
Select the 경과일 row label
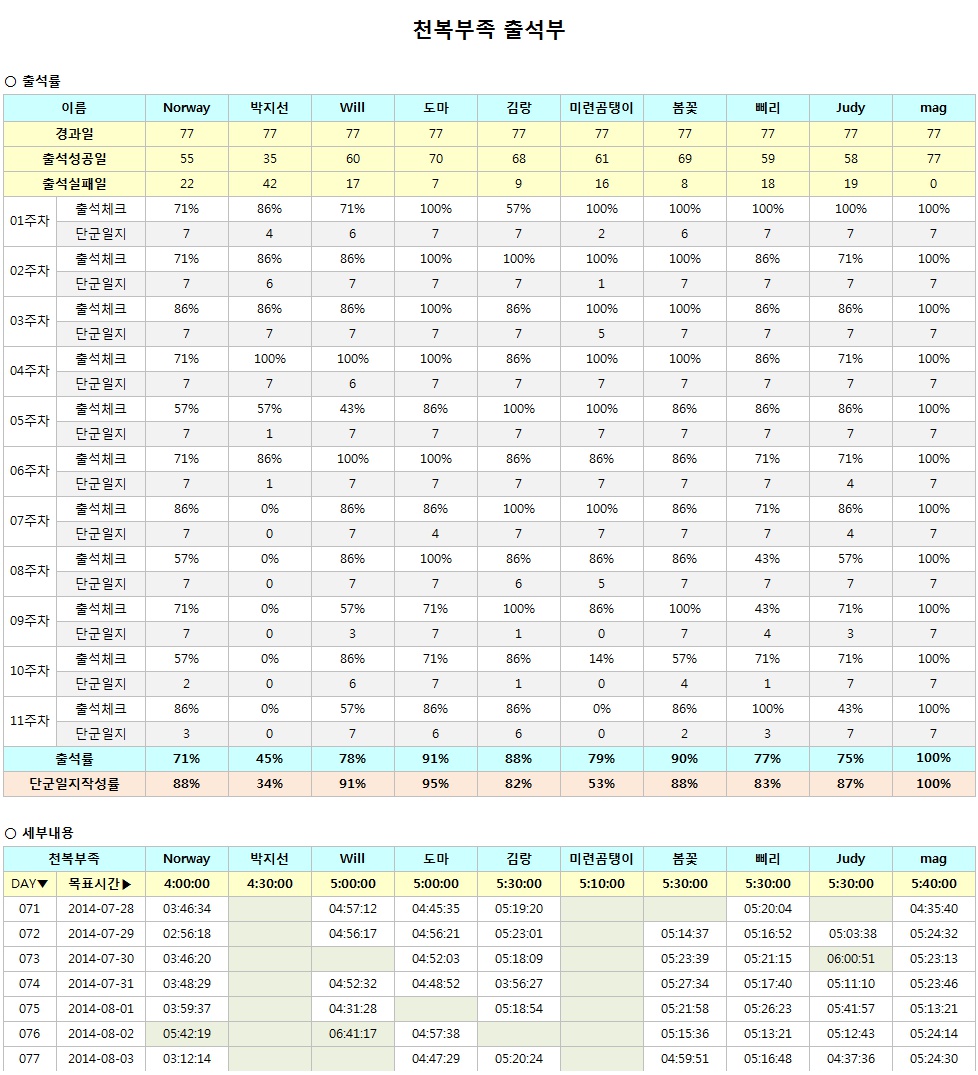click(74, 133)
